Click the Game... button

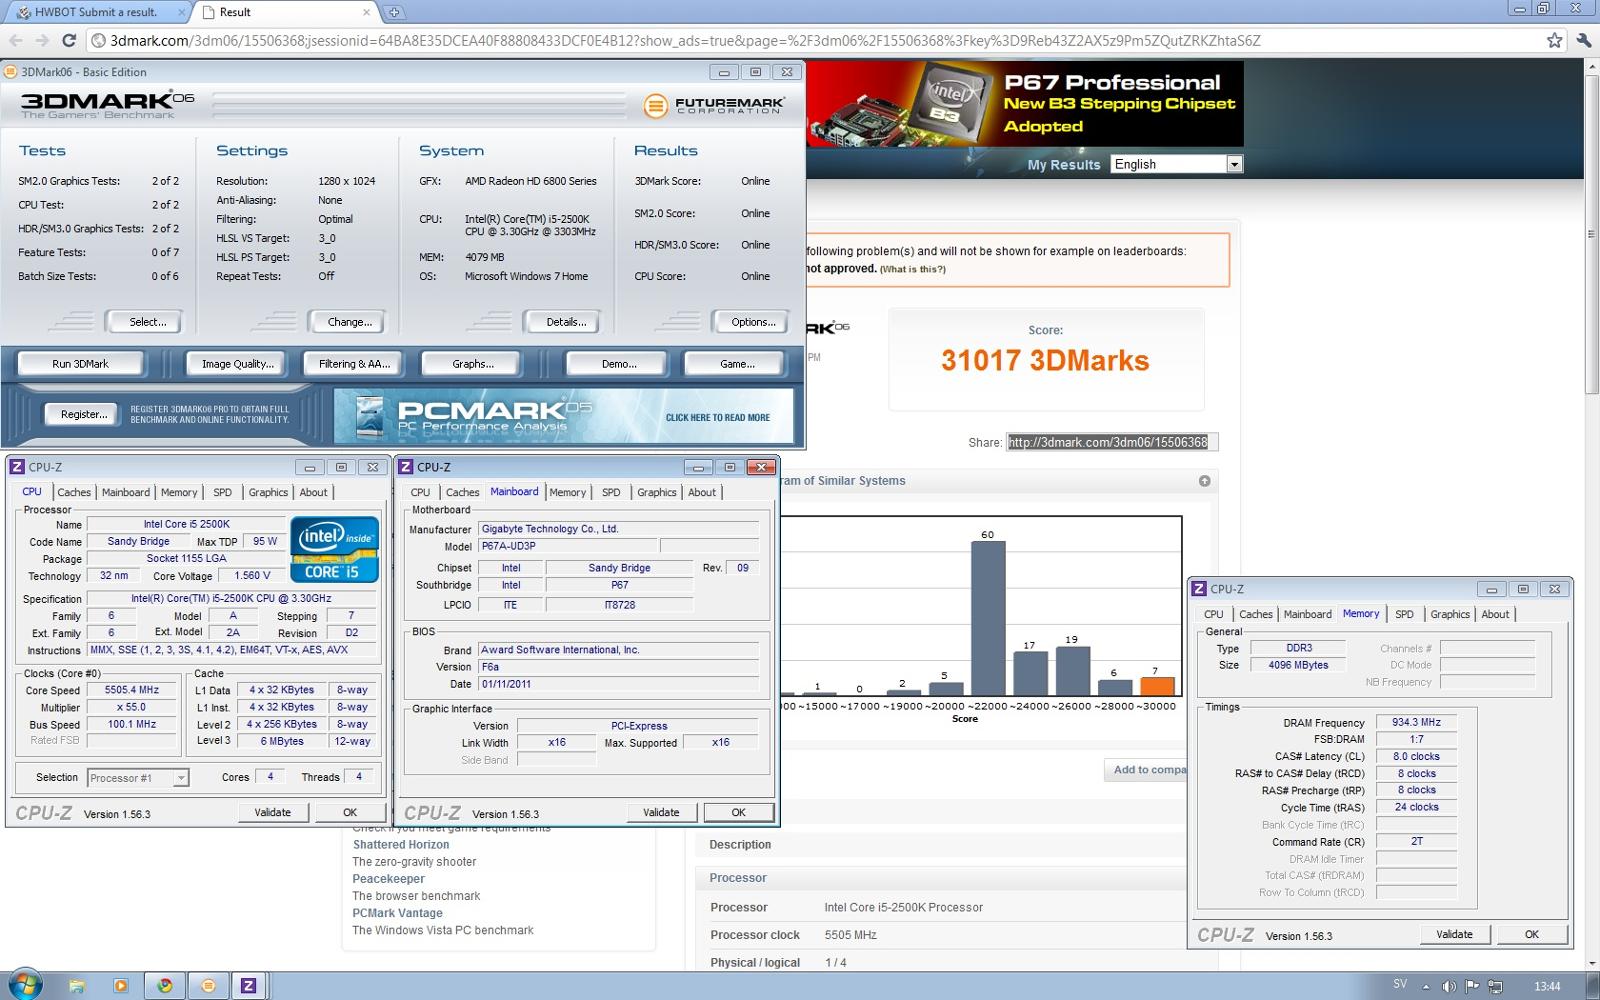[x=737, y=364]
